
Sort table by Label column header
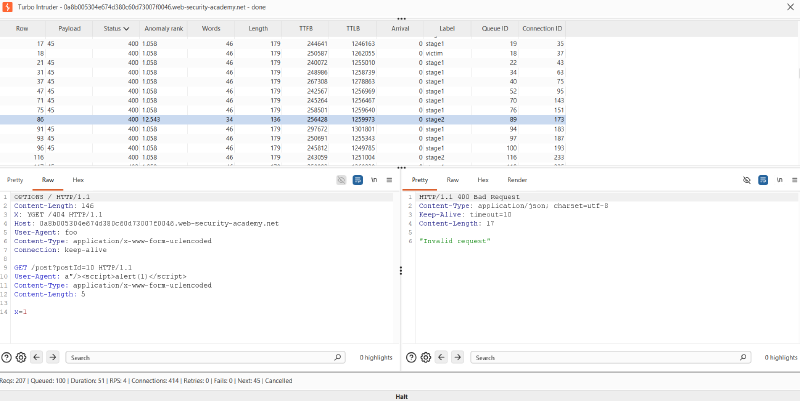(447, 29)
